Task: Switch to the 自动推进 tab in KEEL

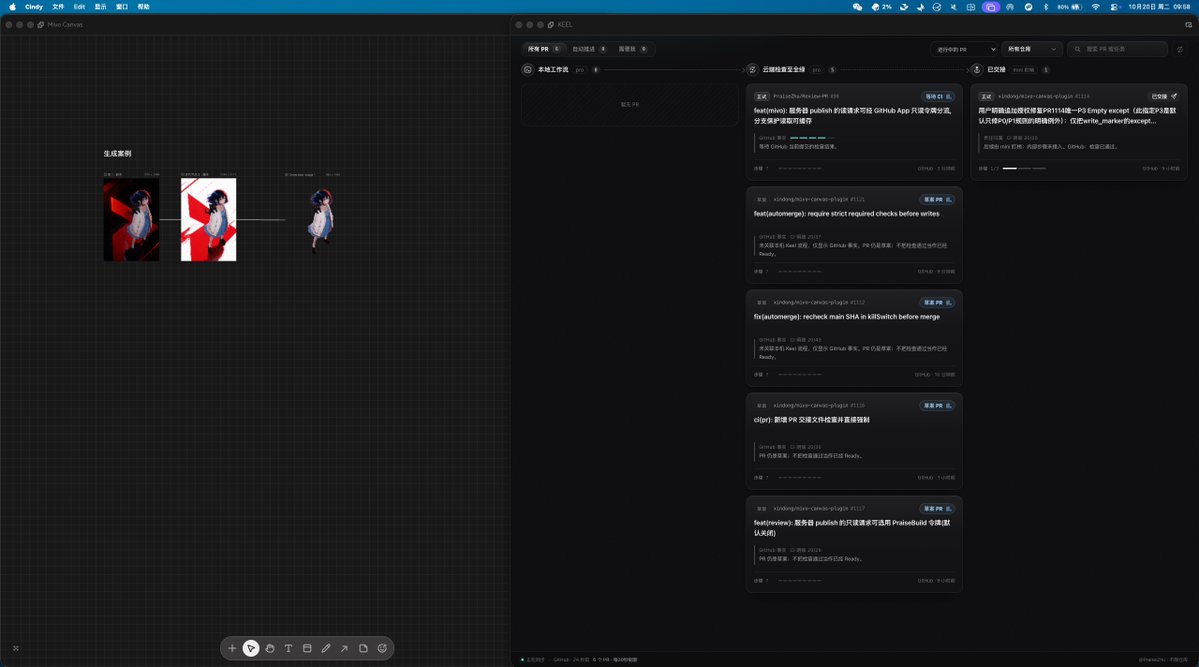Action: coord(589,49)
